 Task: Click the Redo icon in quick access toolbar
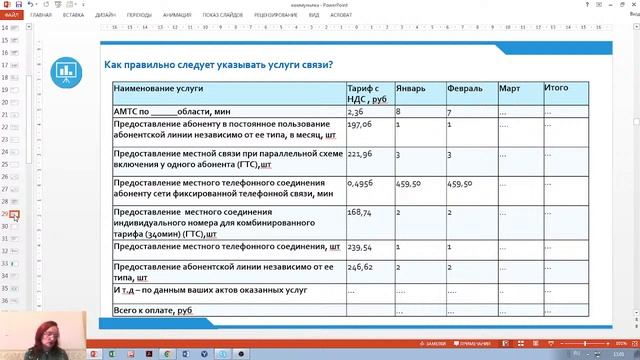(x=46, y=4)
